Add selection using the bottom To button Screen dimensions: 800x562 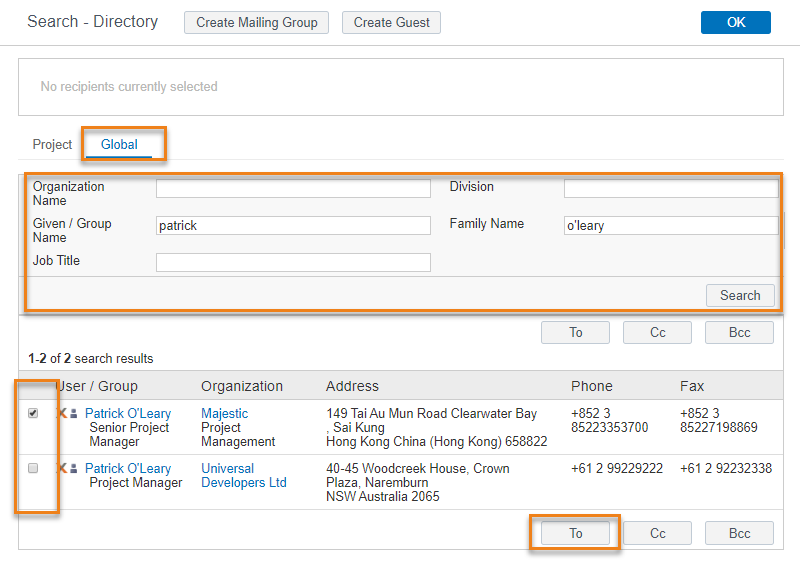point(576,533)
